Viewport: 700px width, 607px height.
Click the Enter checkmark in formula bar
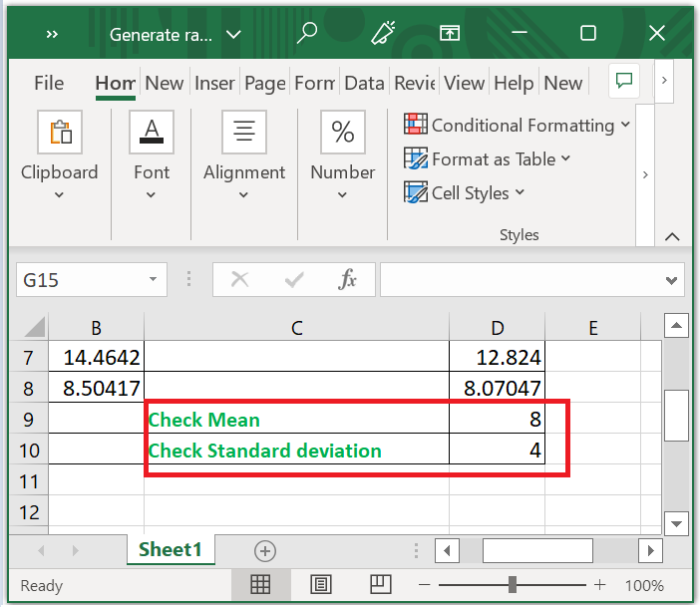pyautogui.click(x=294, y=280)
